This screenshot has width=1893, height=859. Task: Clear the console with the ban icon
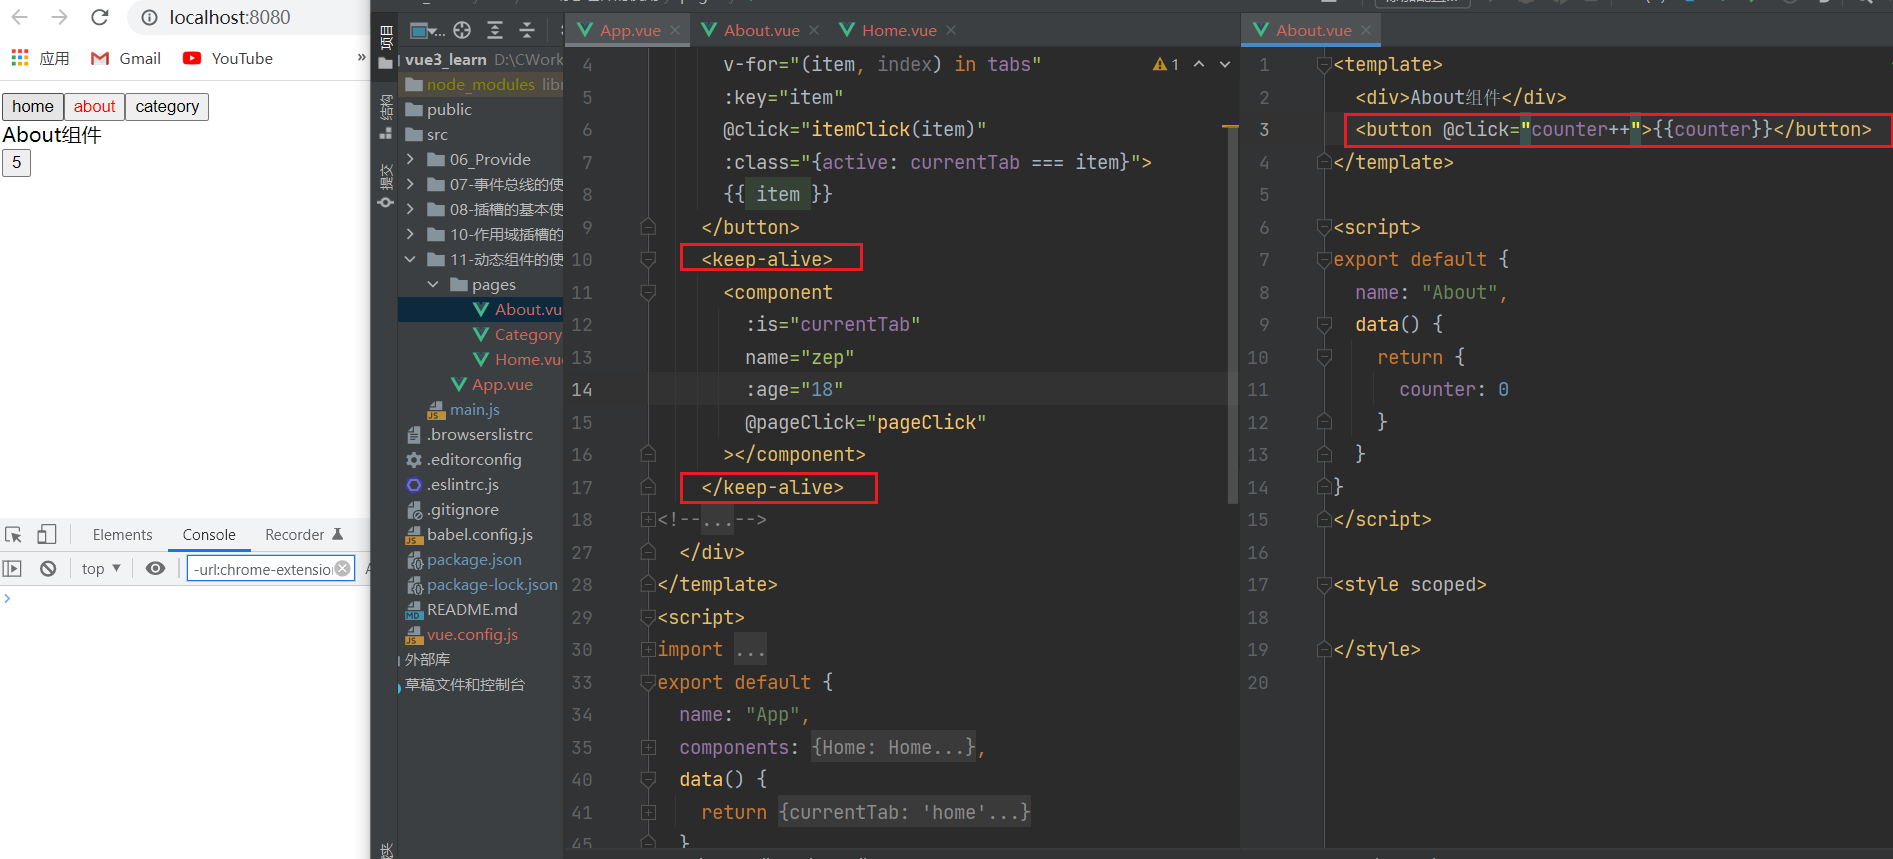[48, 568]
